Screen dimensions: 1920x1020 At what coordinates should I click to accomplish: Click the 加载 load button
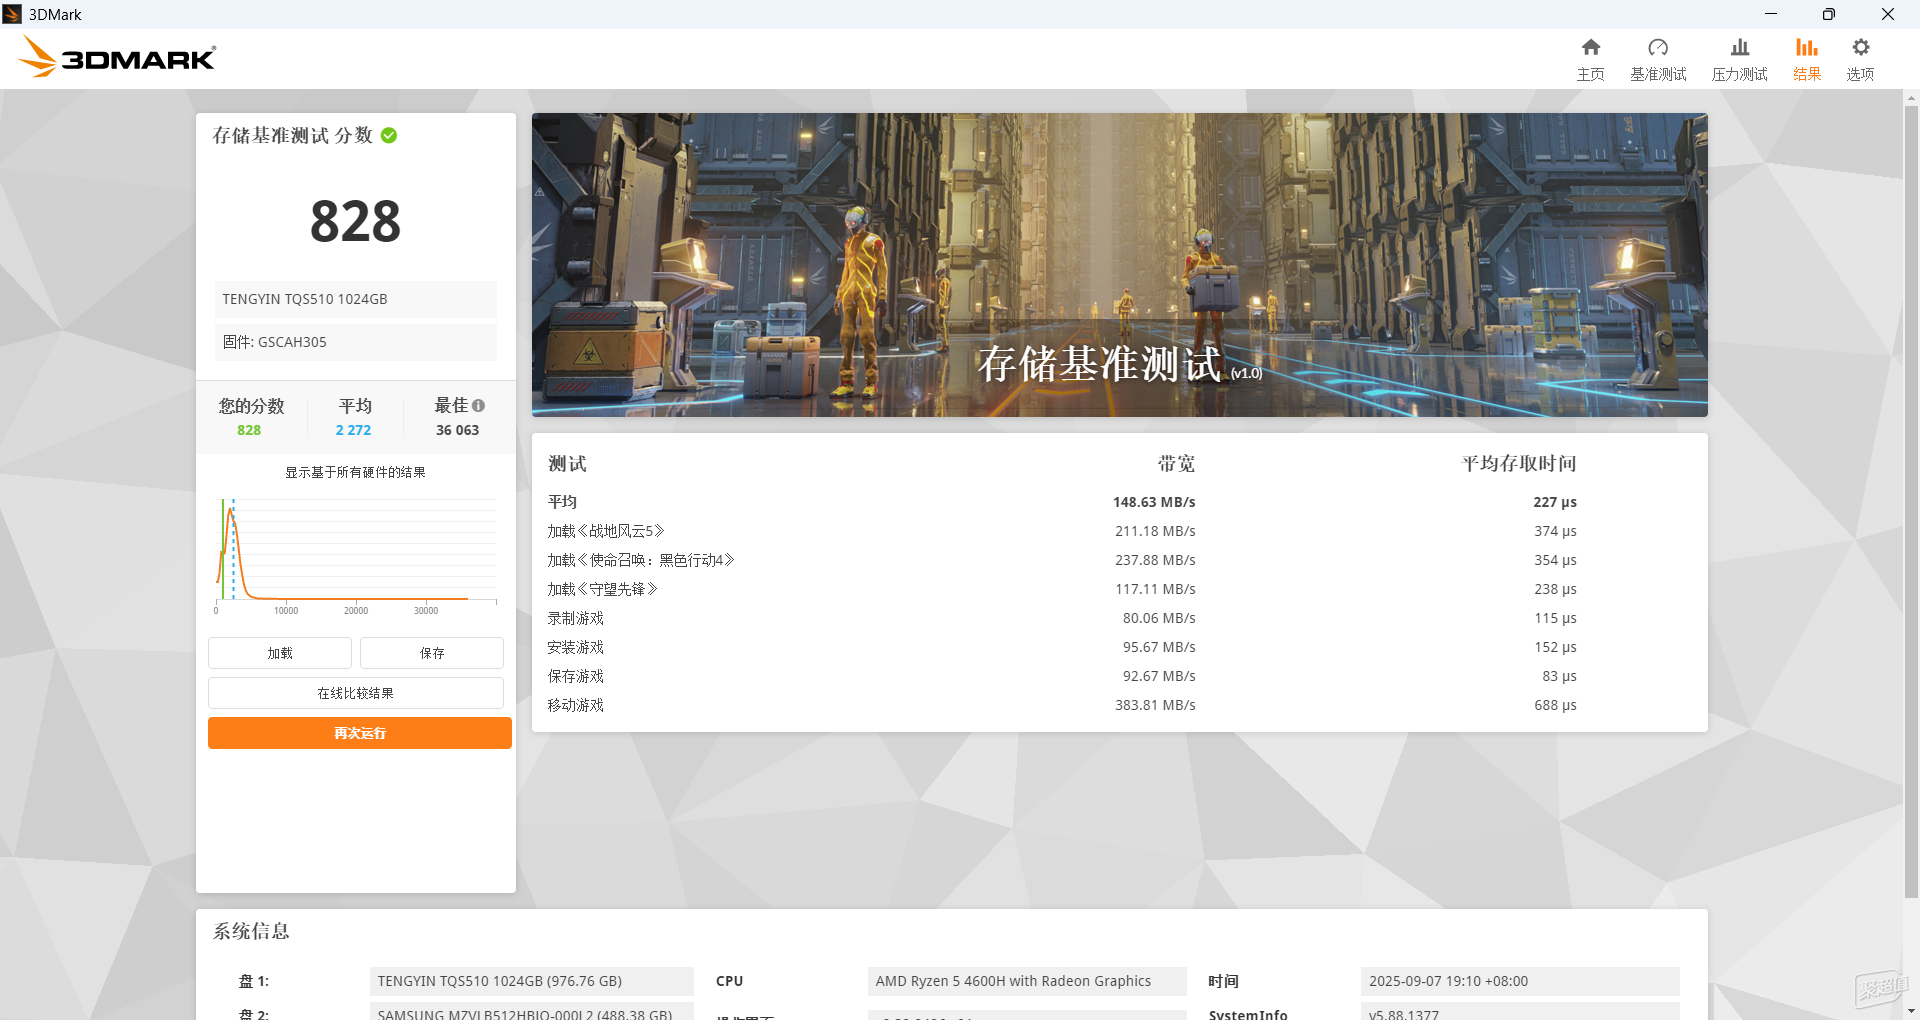pyautogui.click(x=280, y=653)
